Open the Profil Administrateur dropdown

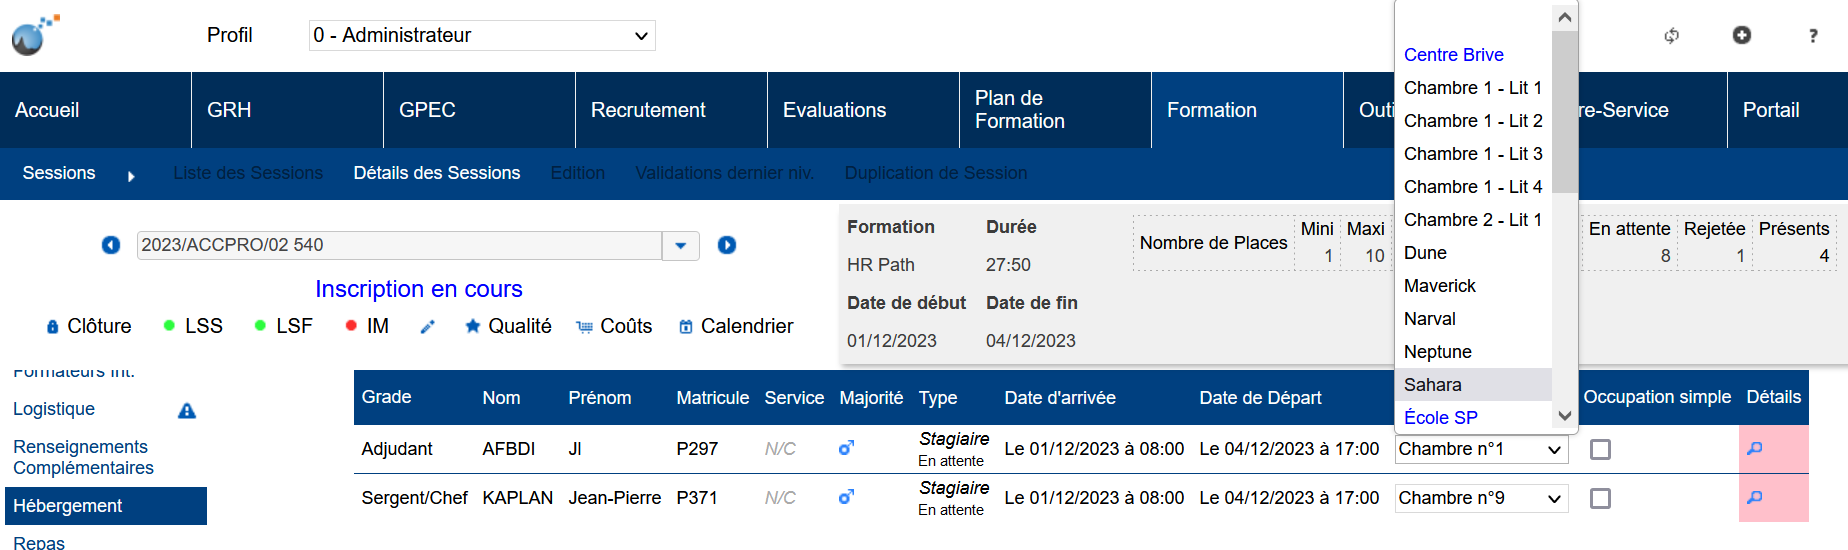(482, 36)
